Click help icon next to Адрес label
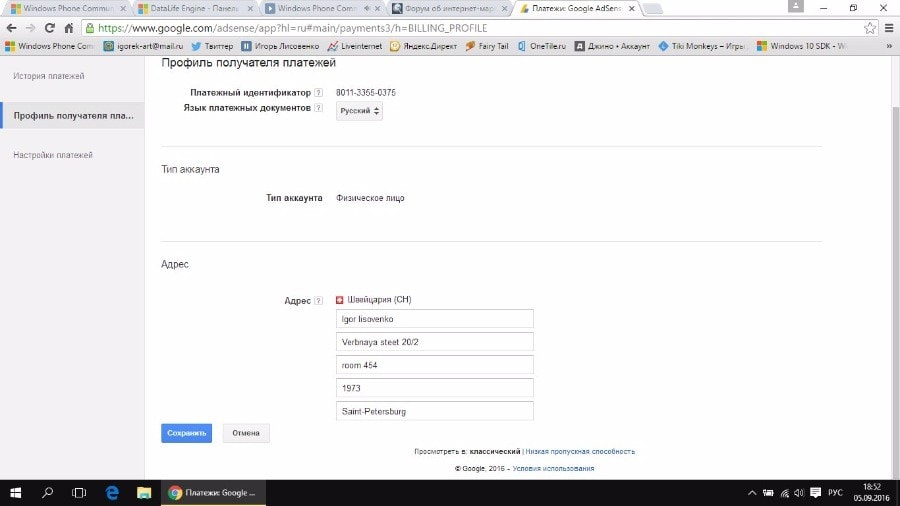Screen dimensions: 900x506 click(x=319, y=301)
